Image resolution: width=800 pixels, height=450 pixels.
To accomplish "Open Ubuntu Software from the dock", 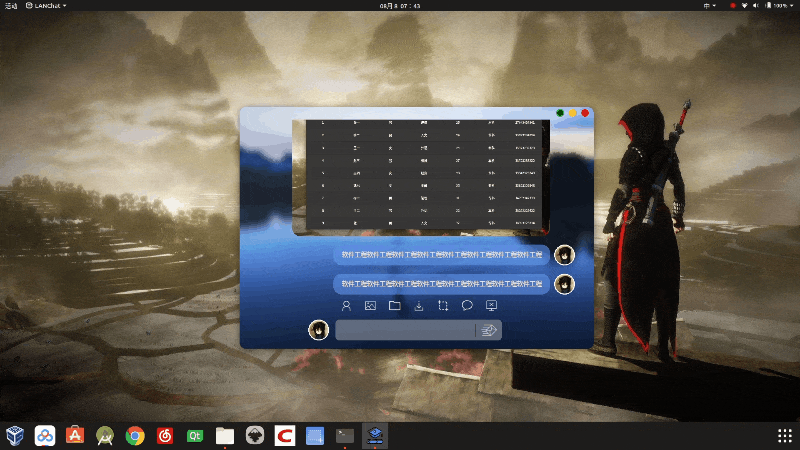I will tap(75, 436).
